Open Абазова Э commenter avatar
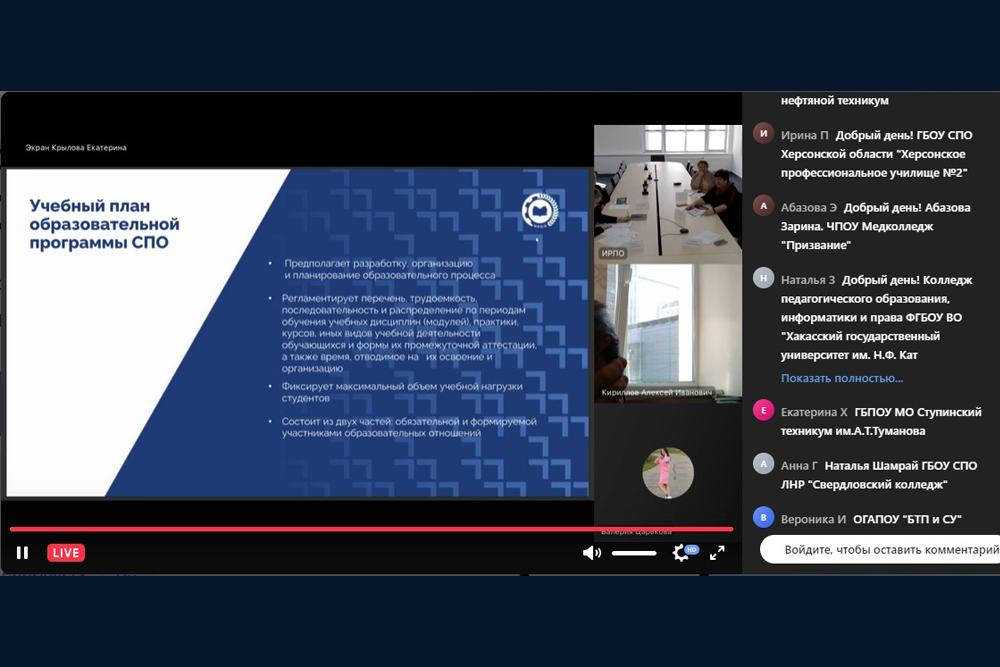The width and height of the screenshot is (1000, 667). click(763, 206)
